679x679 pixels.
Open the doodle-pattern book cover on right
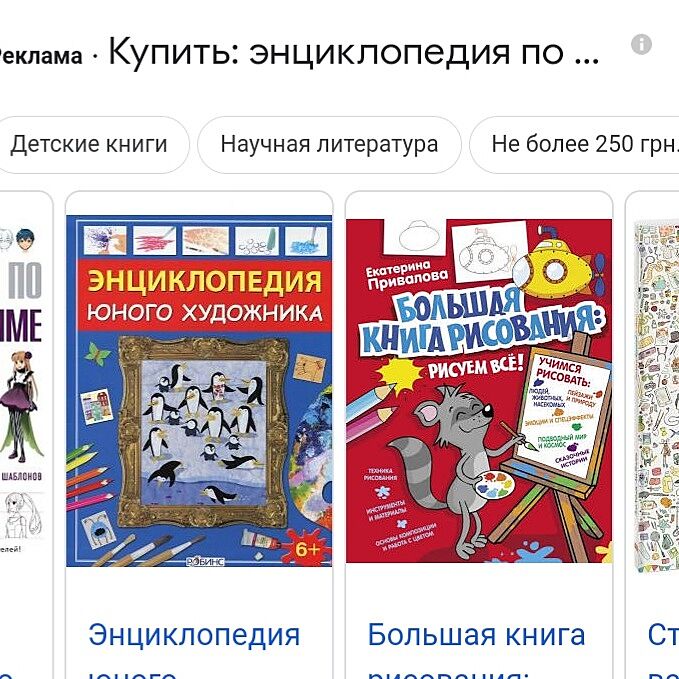tap(656, 396)
